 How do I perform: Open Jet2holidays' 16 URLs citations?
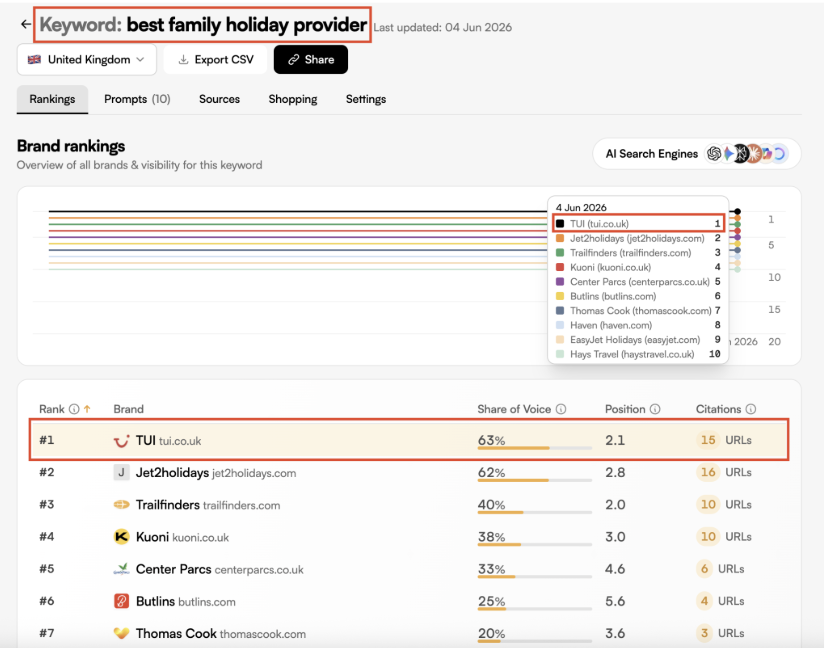click(x=724, y=472)
